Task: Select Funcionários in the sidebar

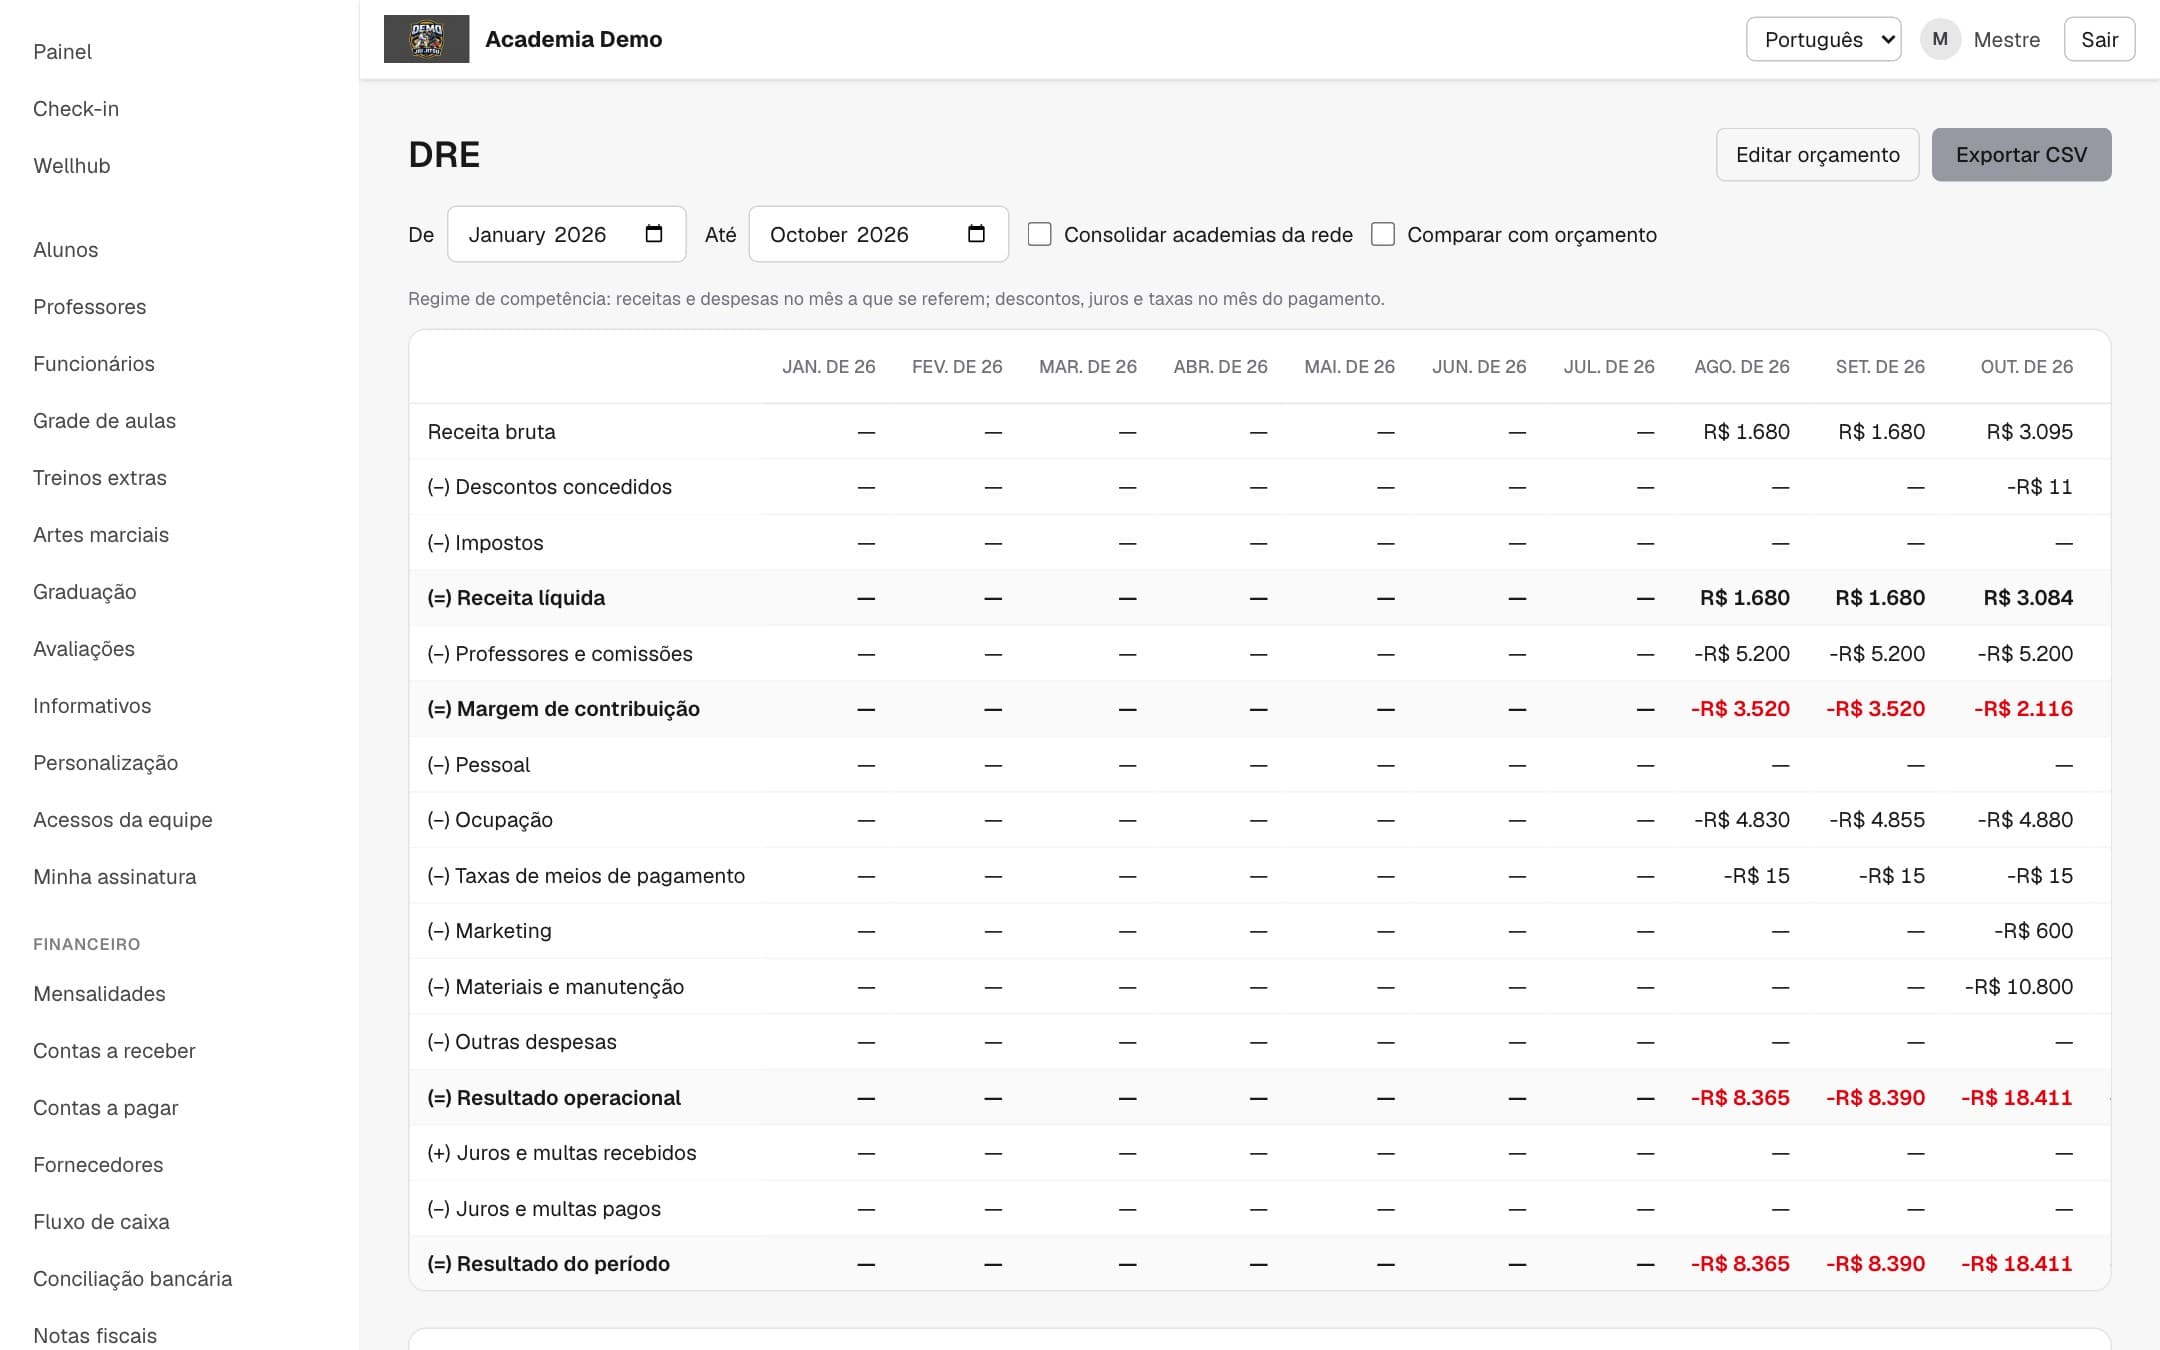Action: click(x=94, y=364)
